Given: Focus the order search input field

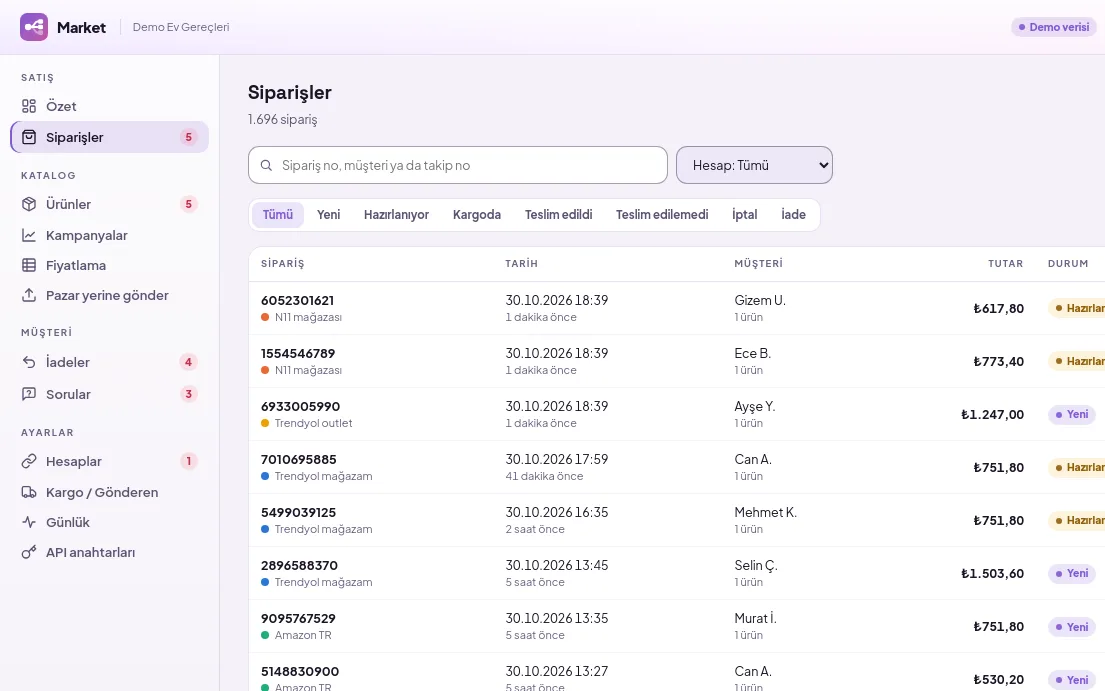Looking at the screenshot, I should (x=458, y=166).
